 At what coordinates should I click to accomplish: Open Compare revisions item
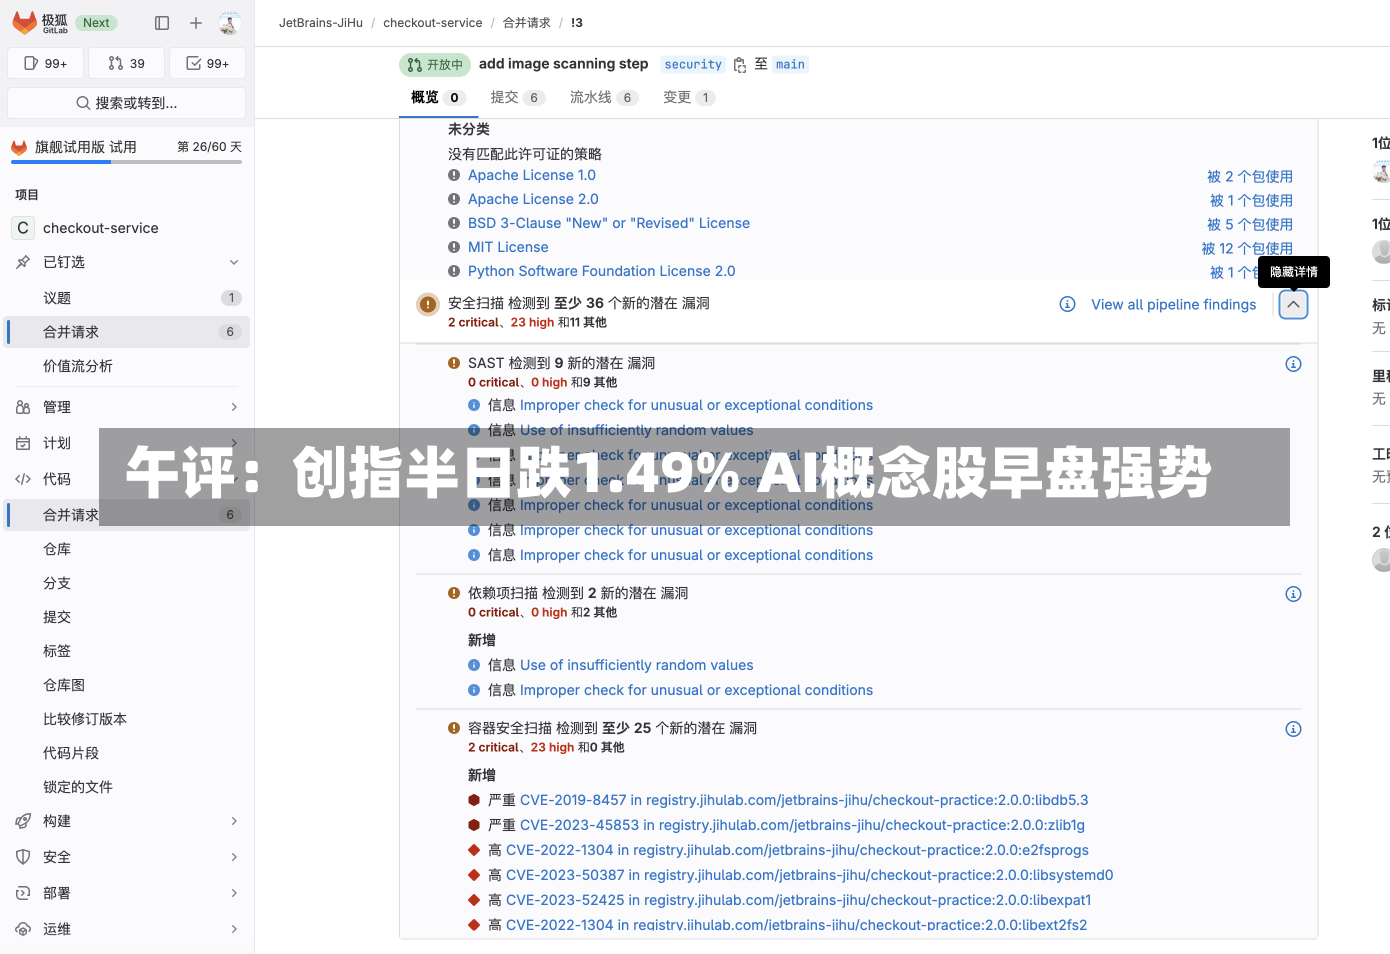pyautogui.click(x=126, y=719)
